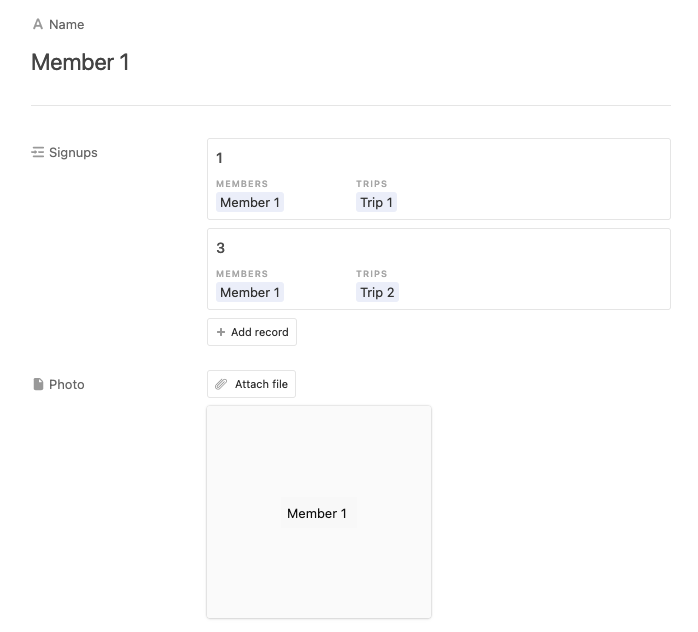Select Trip 2 linked chip
This screenshot has height=632, width=698.
(x=377, y=292)
